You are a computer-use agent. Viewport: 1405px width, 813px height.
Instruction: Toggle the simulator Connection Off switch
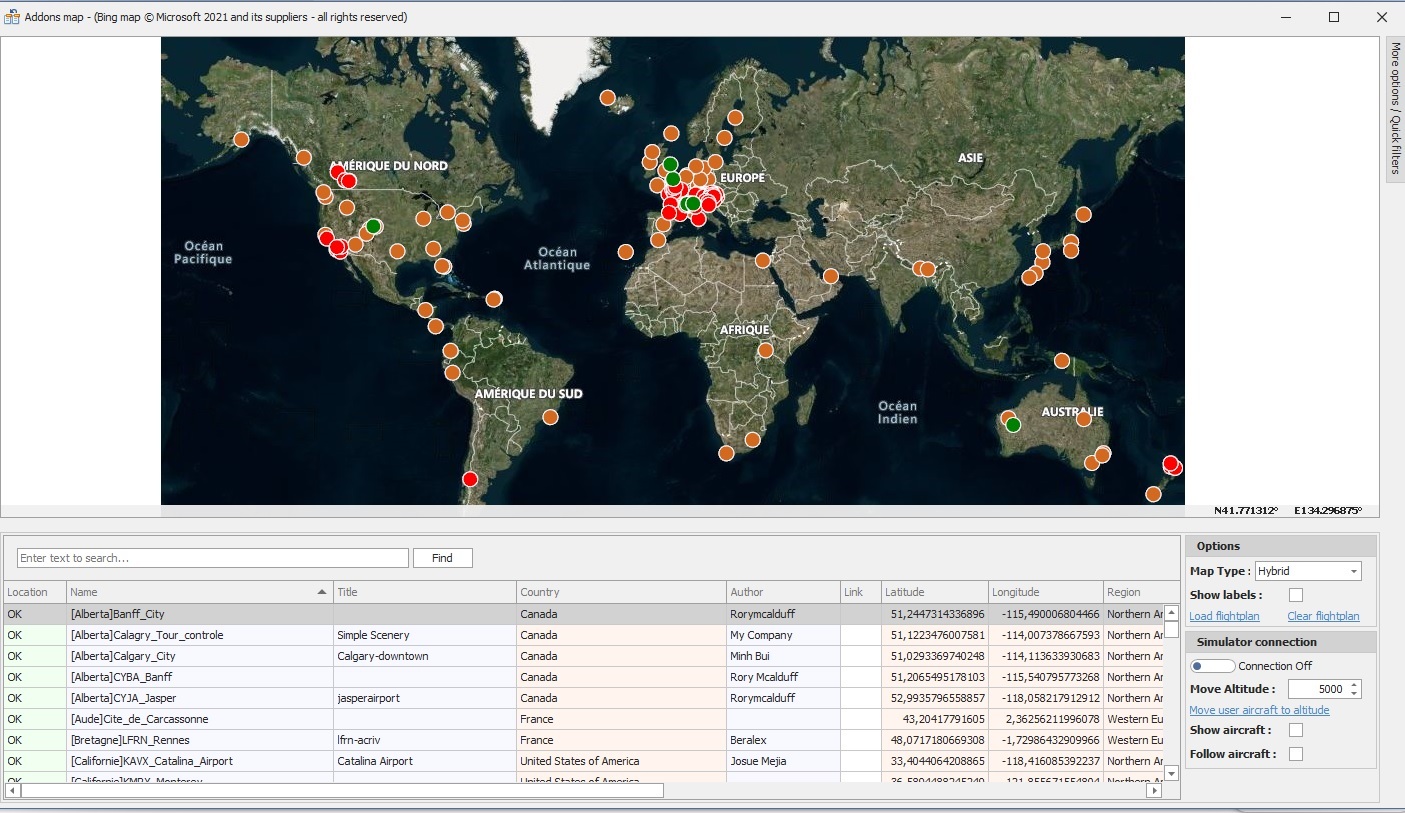(1212, 666)
